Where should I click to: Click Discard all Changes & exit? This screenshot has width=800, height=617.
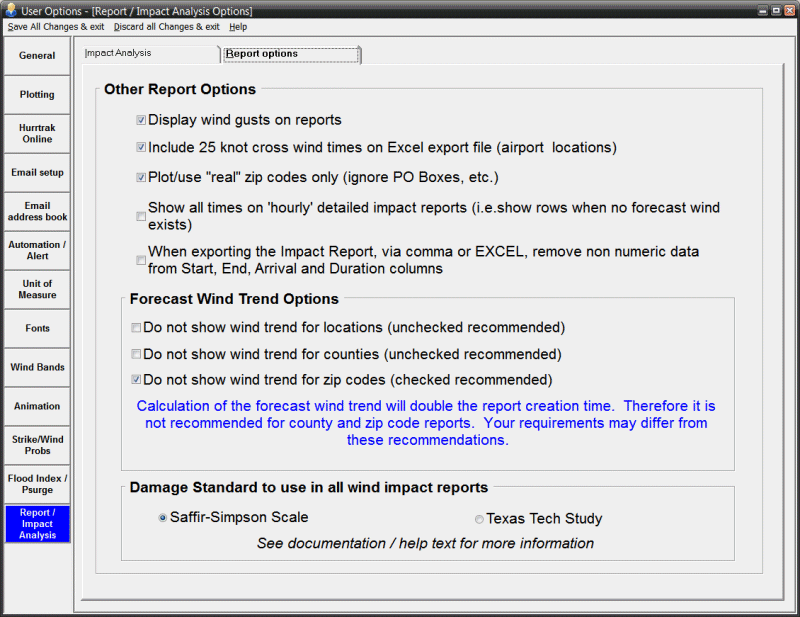click(x=166, y=27)
